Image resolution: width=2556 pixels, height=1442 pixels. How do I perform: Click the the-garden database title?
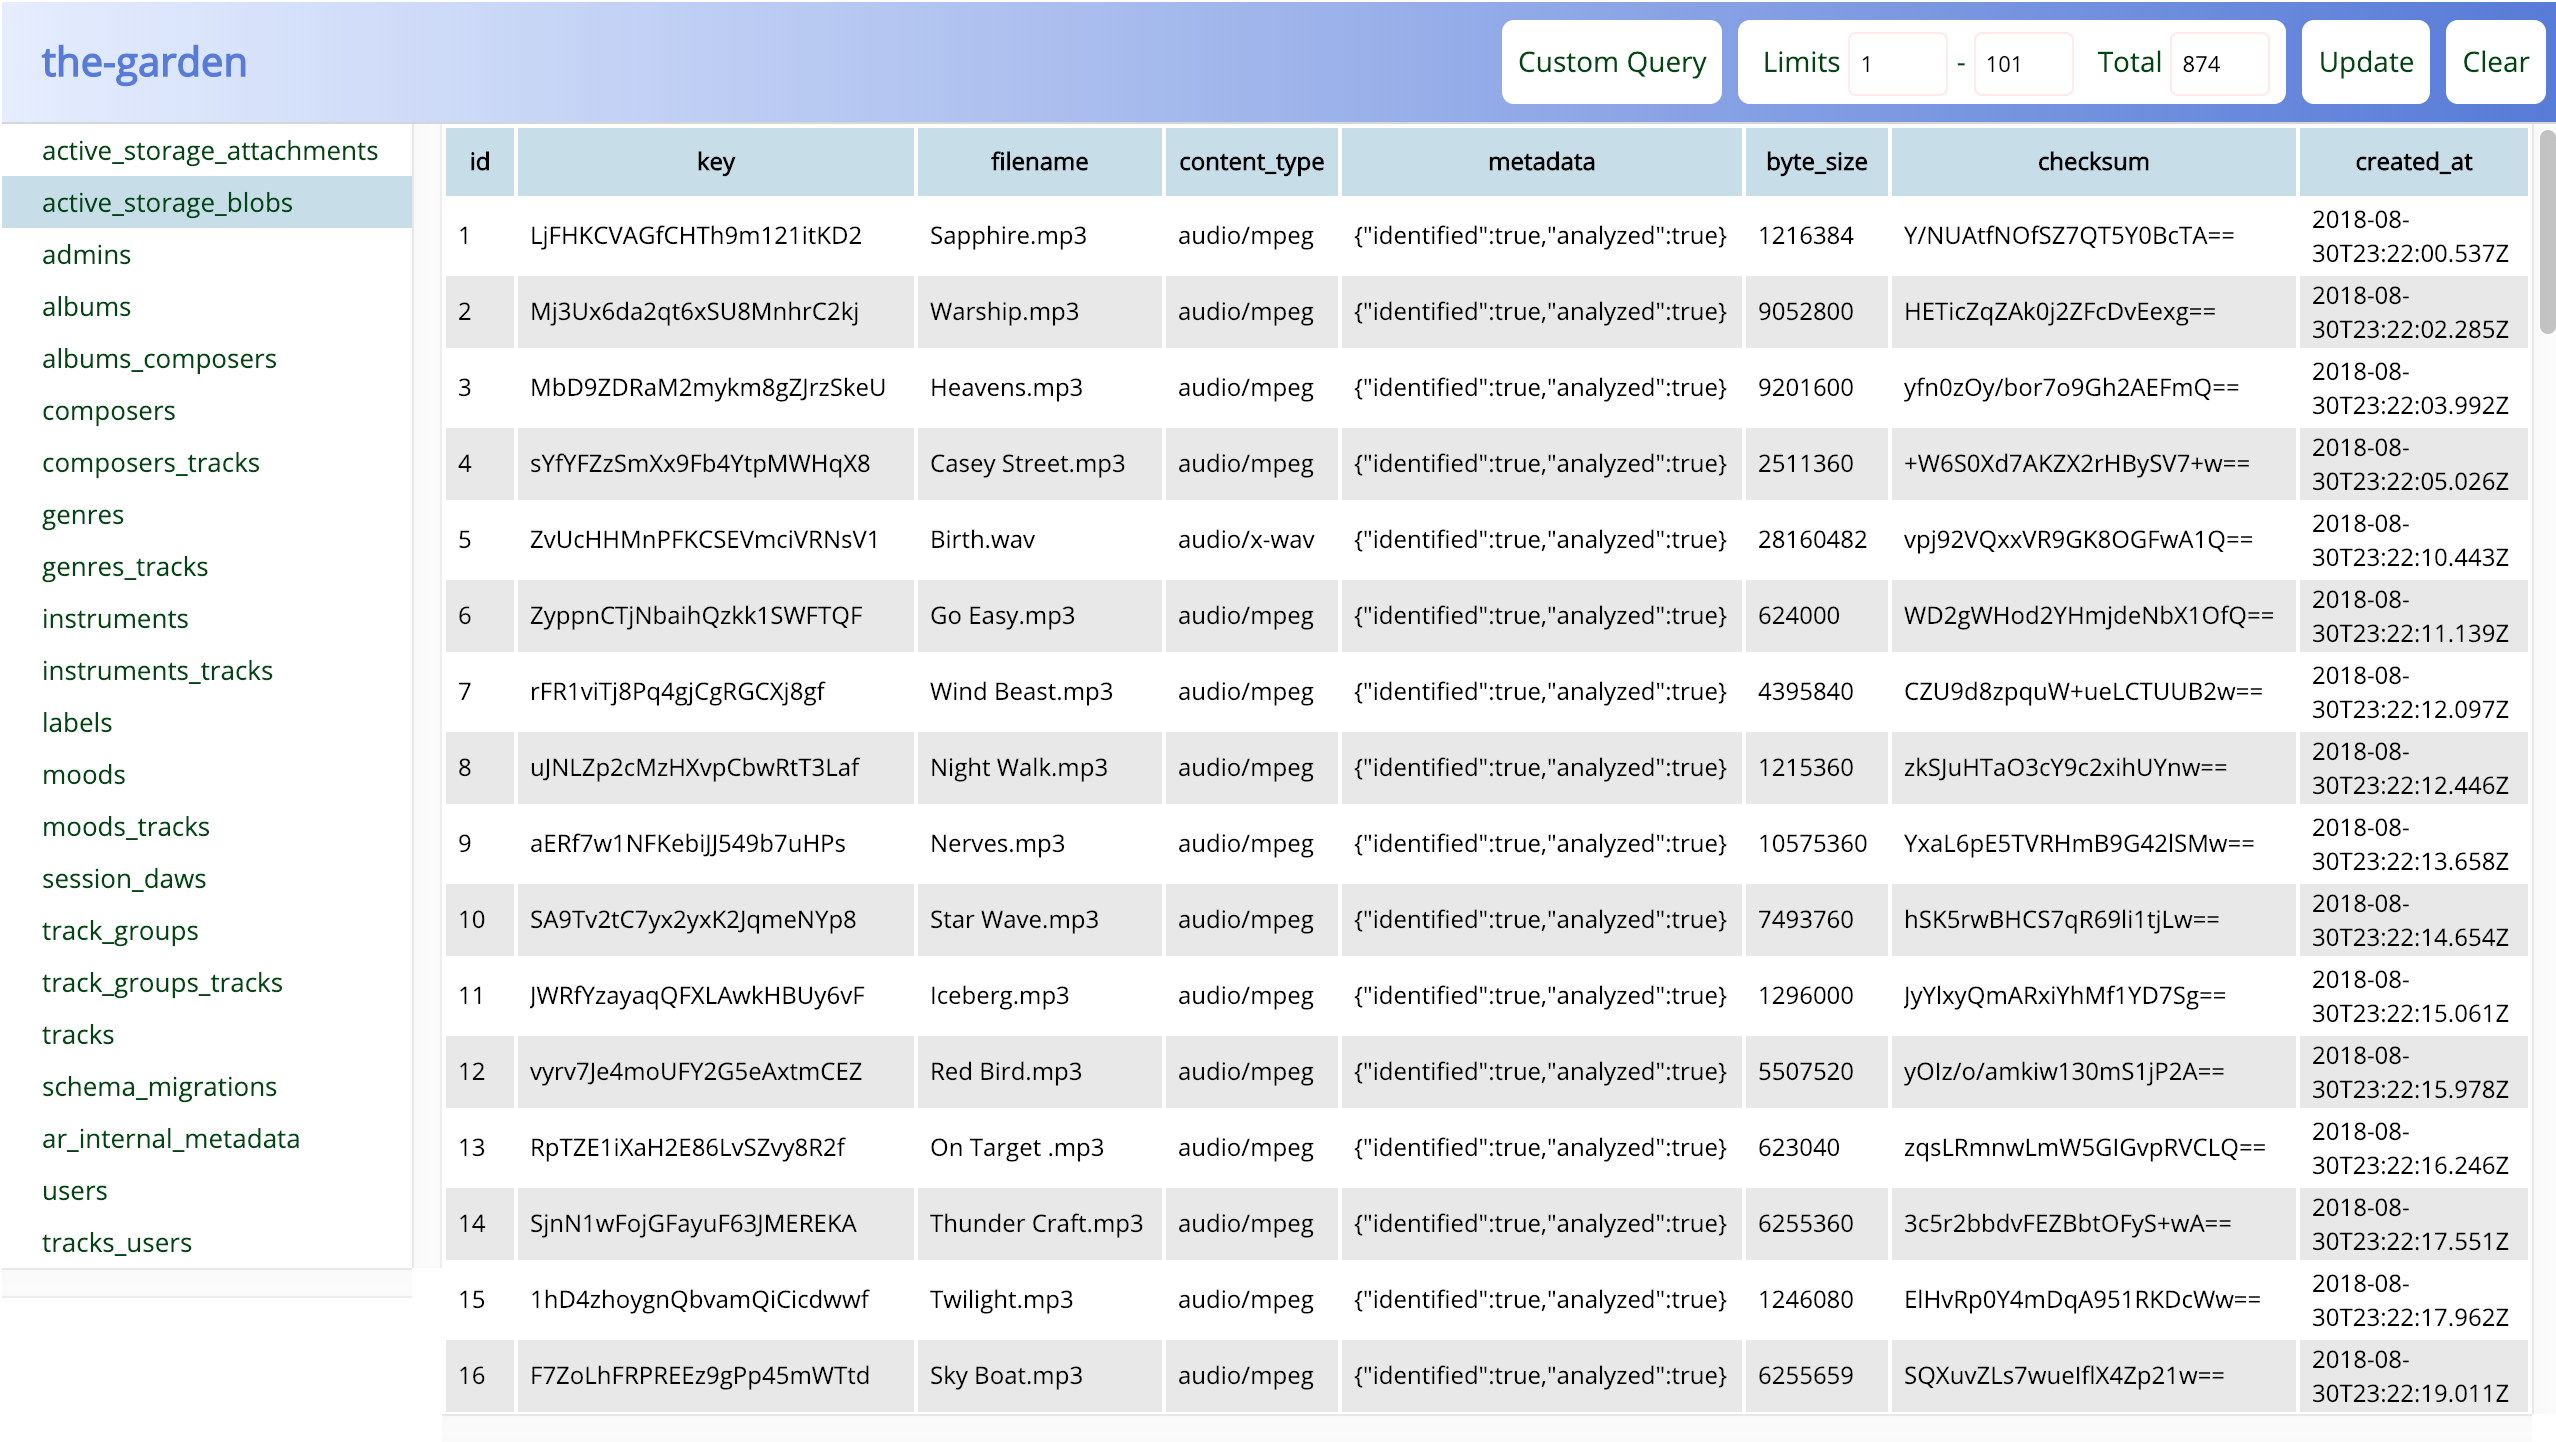click(x=144, y=62)
